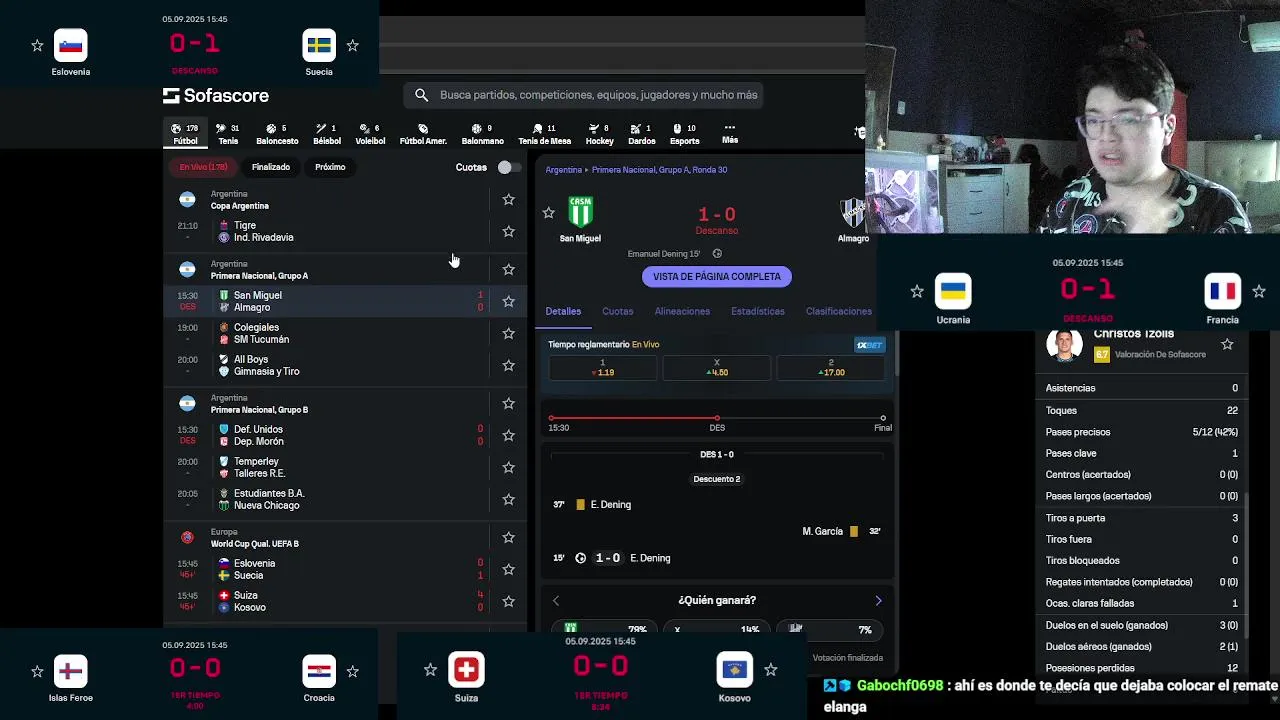This screenshot has height=720, width=1280.
Task: Star the San Miguel team in match panel
Action: pos(548,213)
